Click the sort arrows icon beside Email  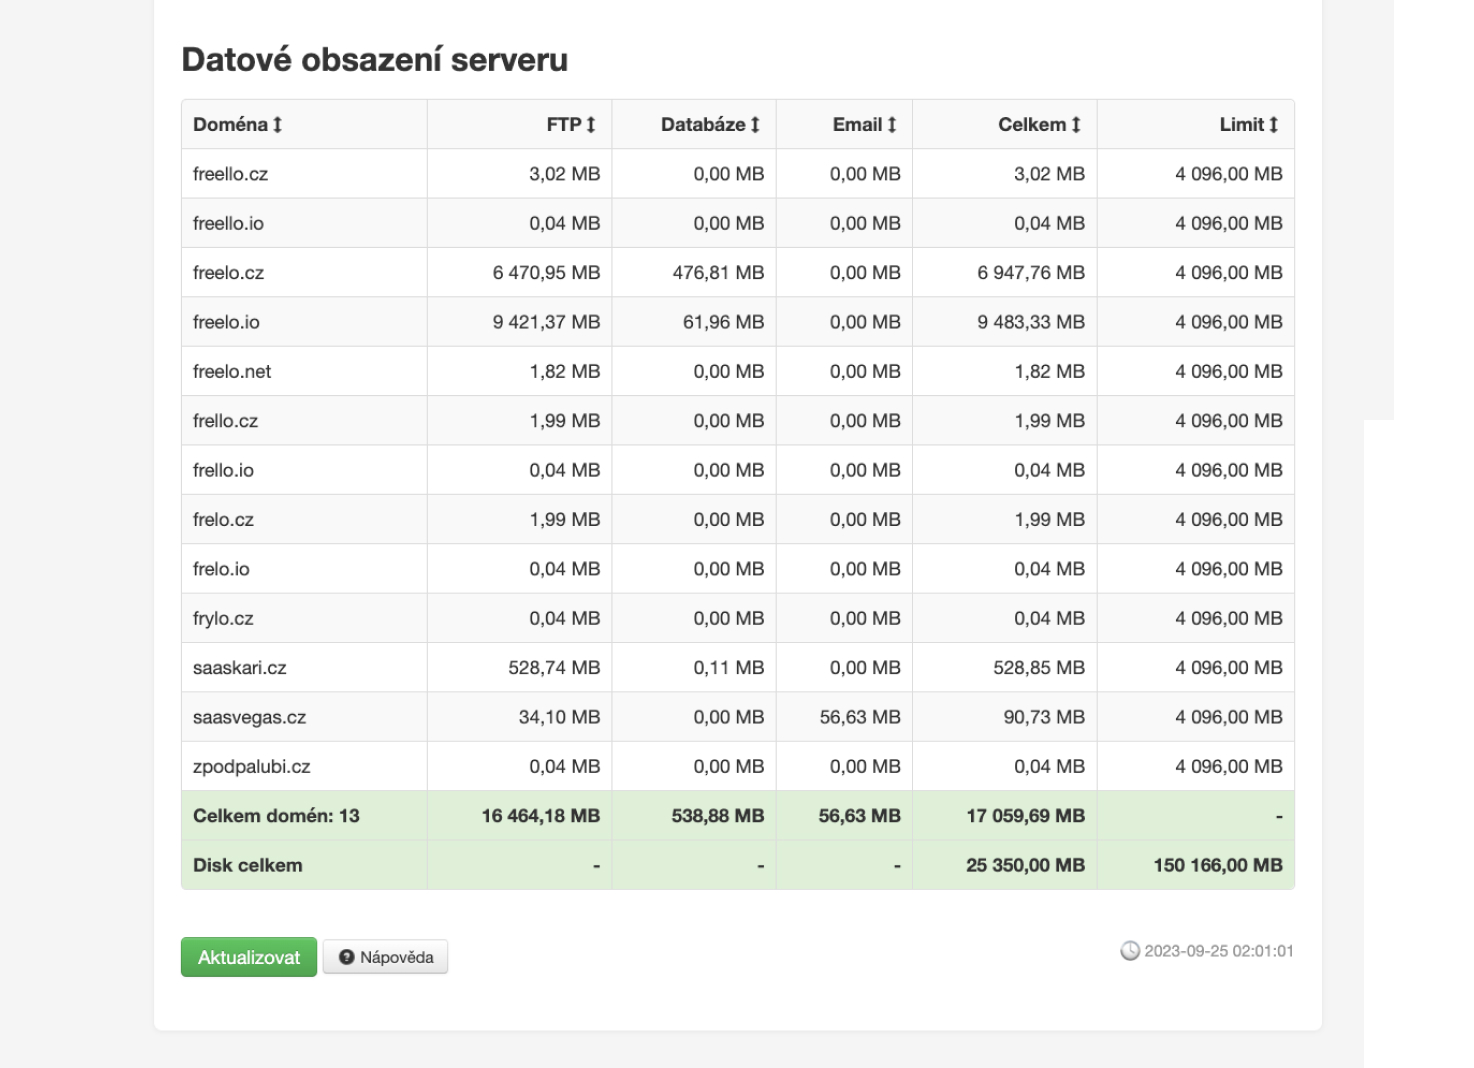pyautogui.click(x=892, y=125)
